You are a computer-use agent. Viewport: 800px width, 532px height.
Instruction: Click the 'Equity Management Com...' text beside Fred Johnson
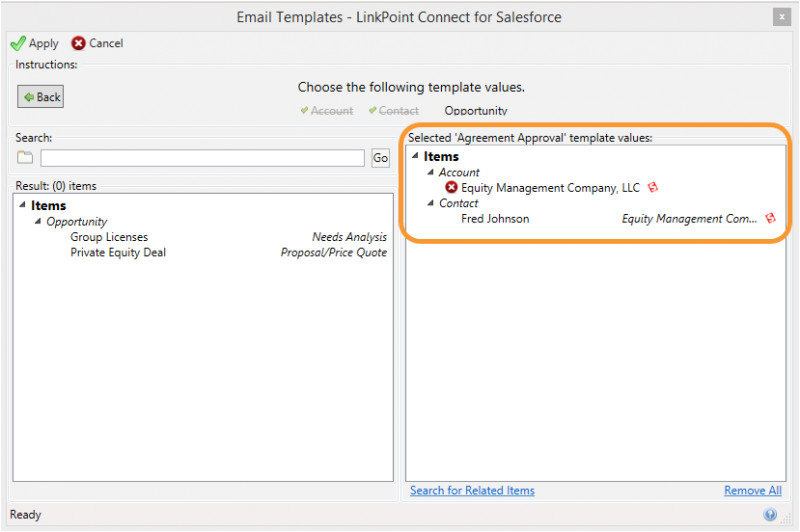pos(689,219)
